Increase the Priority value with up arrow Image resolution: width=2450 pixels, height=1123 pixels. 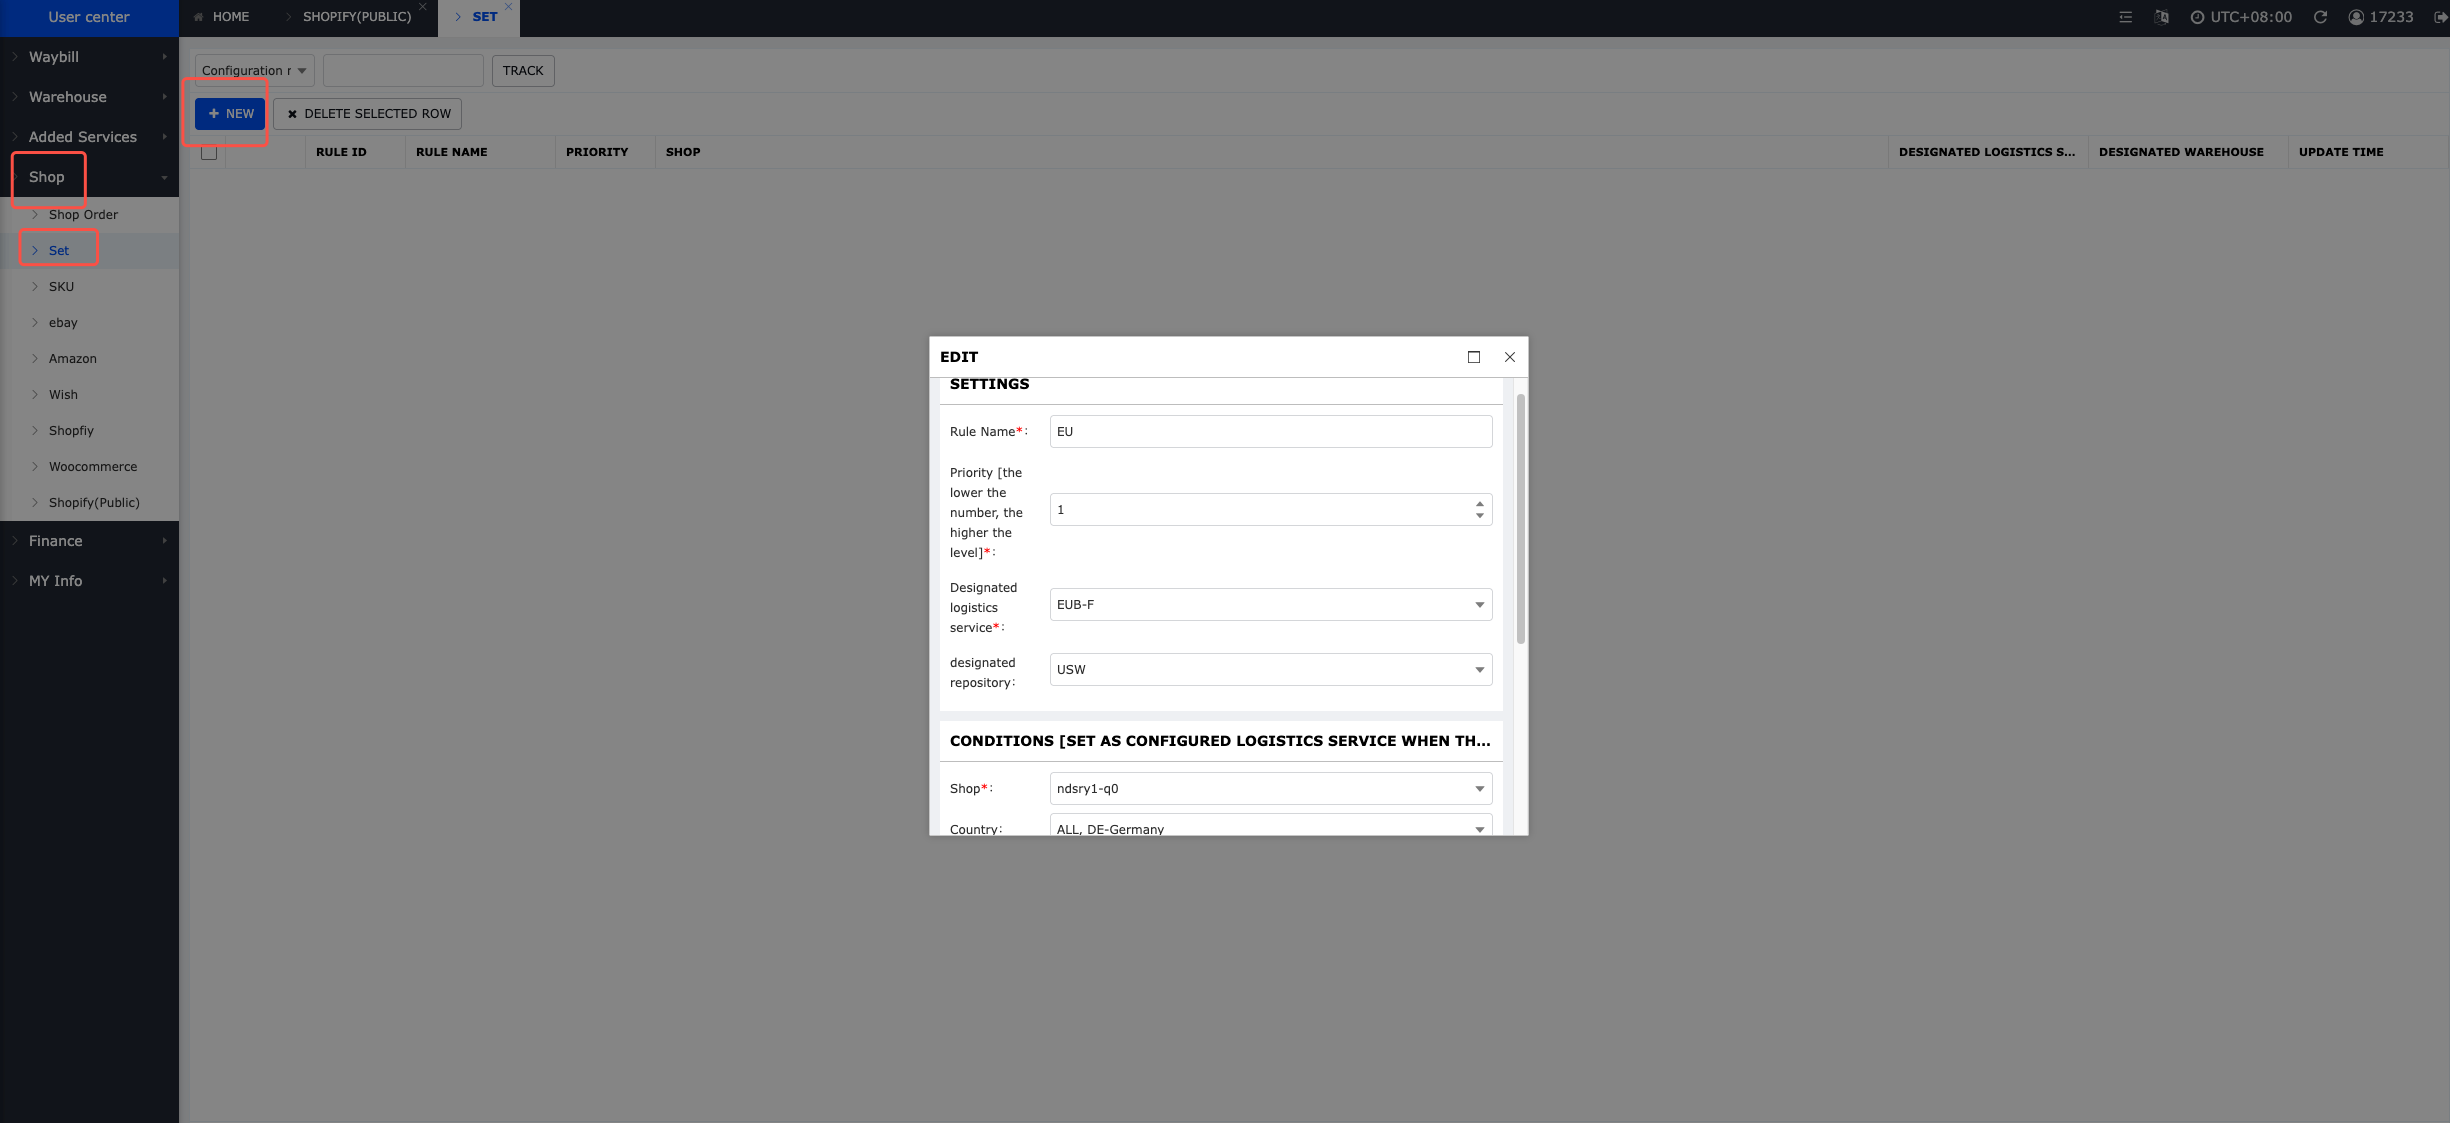click(1479, 504)
